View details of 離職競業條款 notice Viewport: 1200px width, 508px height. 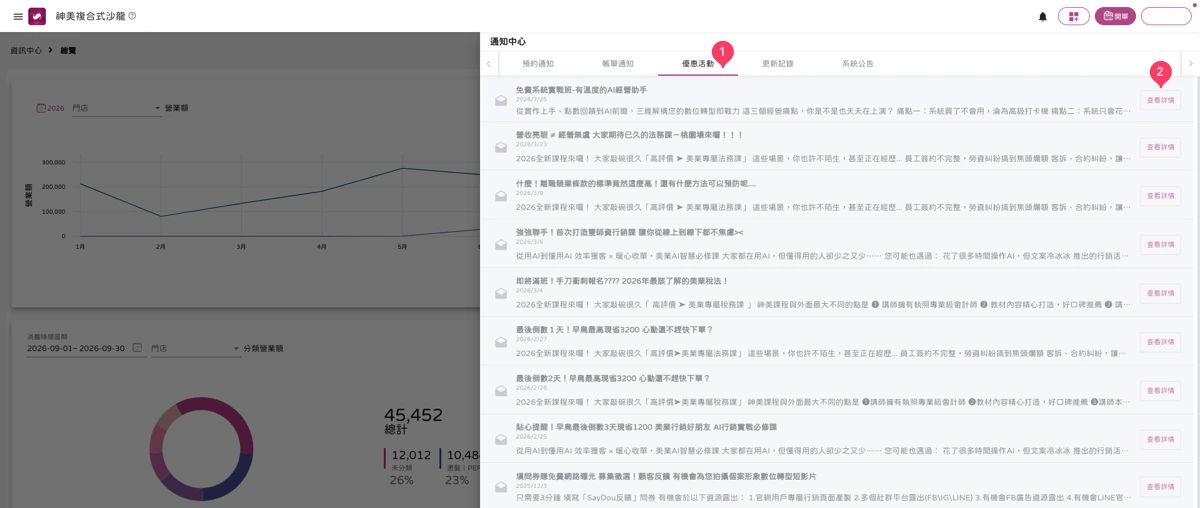coord(1160,196)
